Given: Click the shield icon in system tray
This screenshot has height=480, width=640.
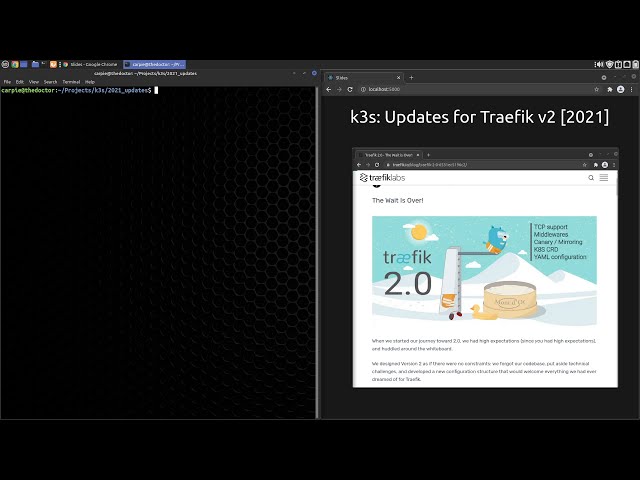Looking at the screenshot, I should click(609, 64).
